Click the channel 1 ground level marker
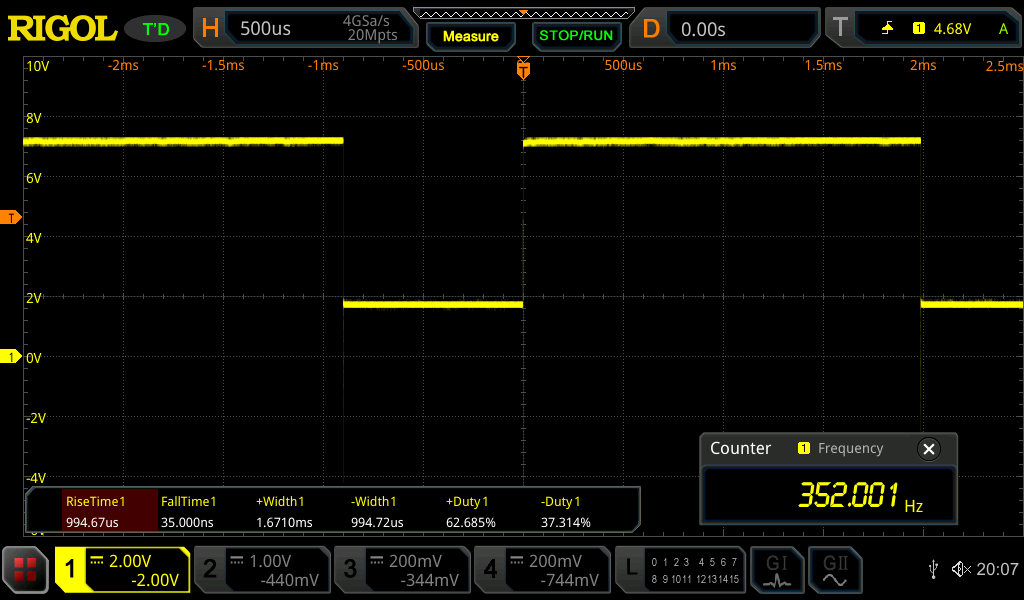This screenshot has width=1024, height=600. point(10,357)
